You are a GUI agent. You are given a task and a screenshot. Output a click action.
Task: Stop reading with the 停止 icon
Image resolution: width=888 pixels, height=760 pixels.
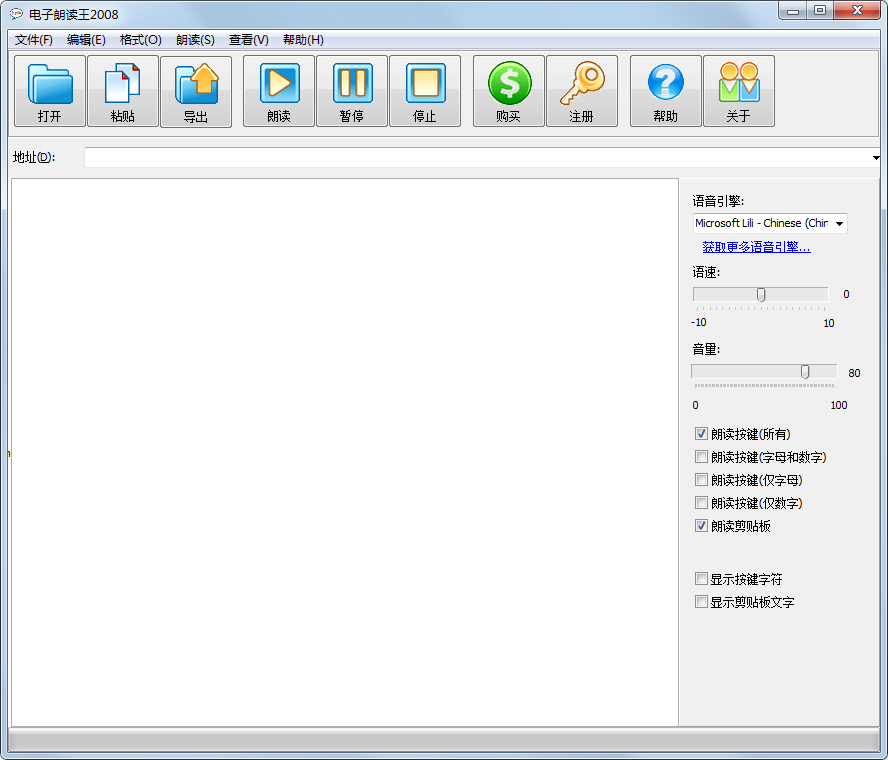(x=425, y=84)
